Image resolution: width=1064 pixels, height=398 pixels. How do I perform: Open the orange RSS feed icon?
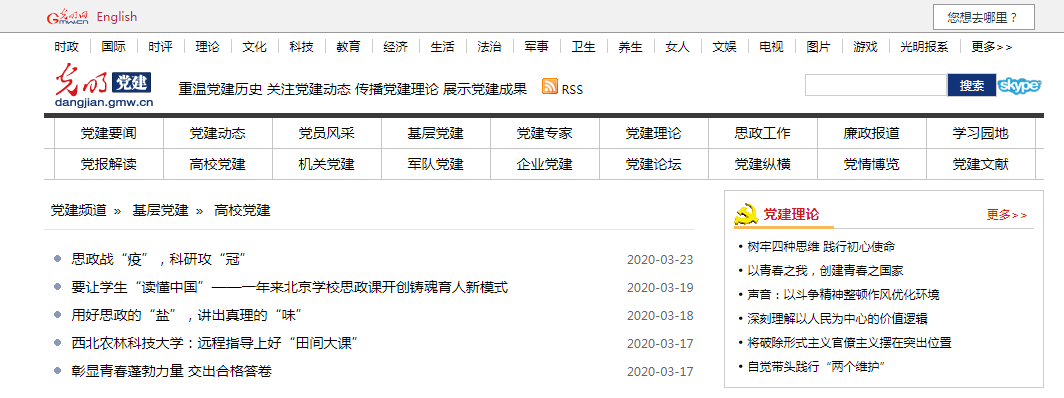click(550, 87)
